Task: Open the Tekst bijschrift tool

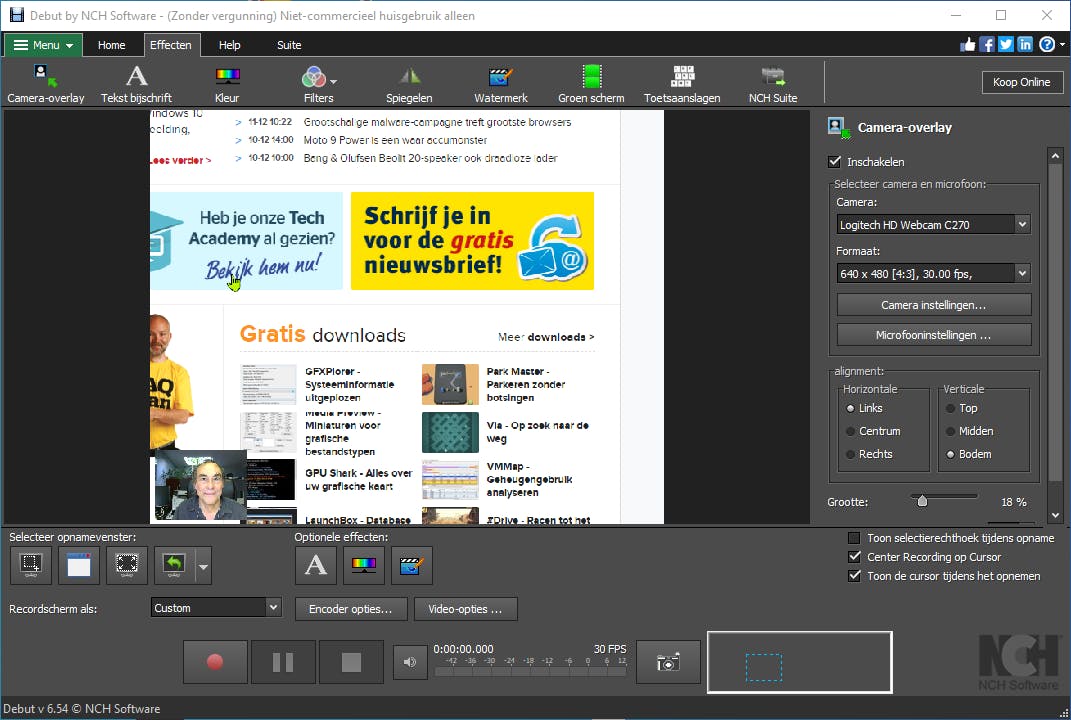Action: click(x=136, y=83)
